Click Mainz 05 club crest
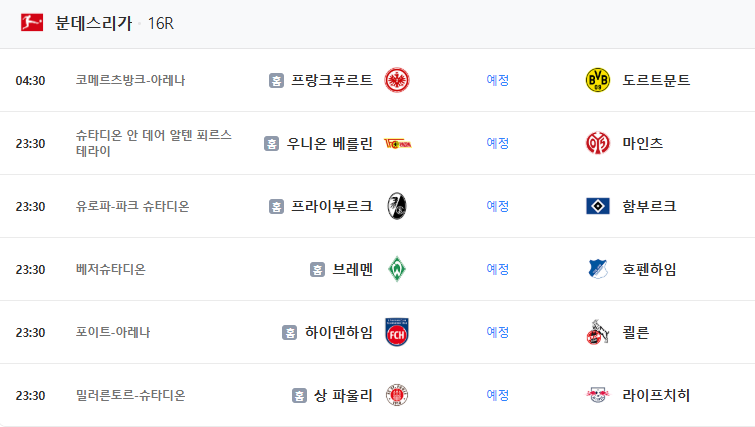755x427 pixels. [597, 143]
